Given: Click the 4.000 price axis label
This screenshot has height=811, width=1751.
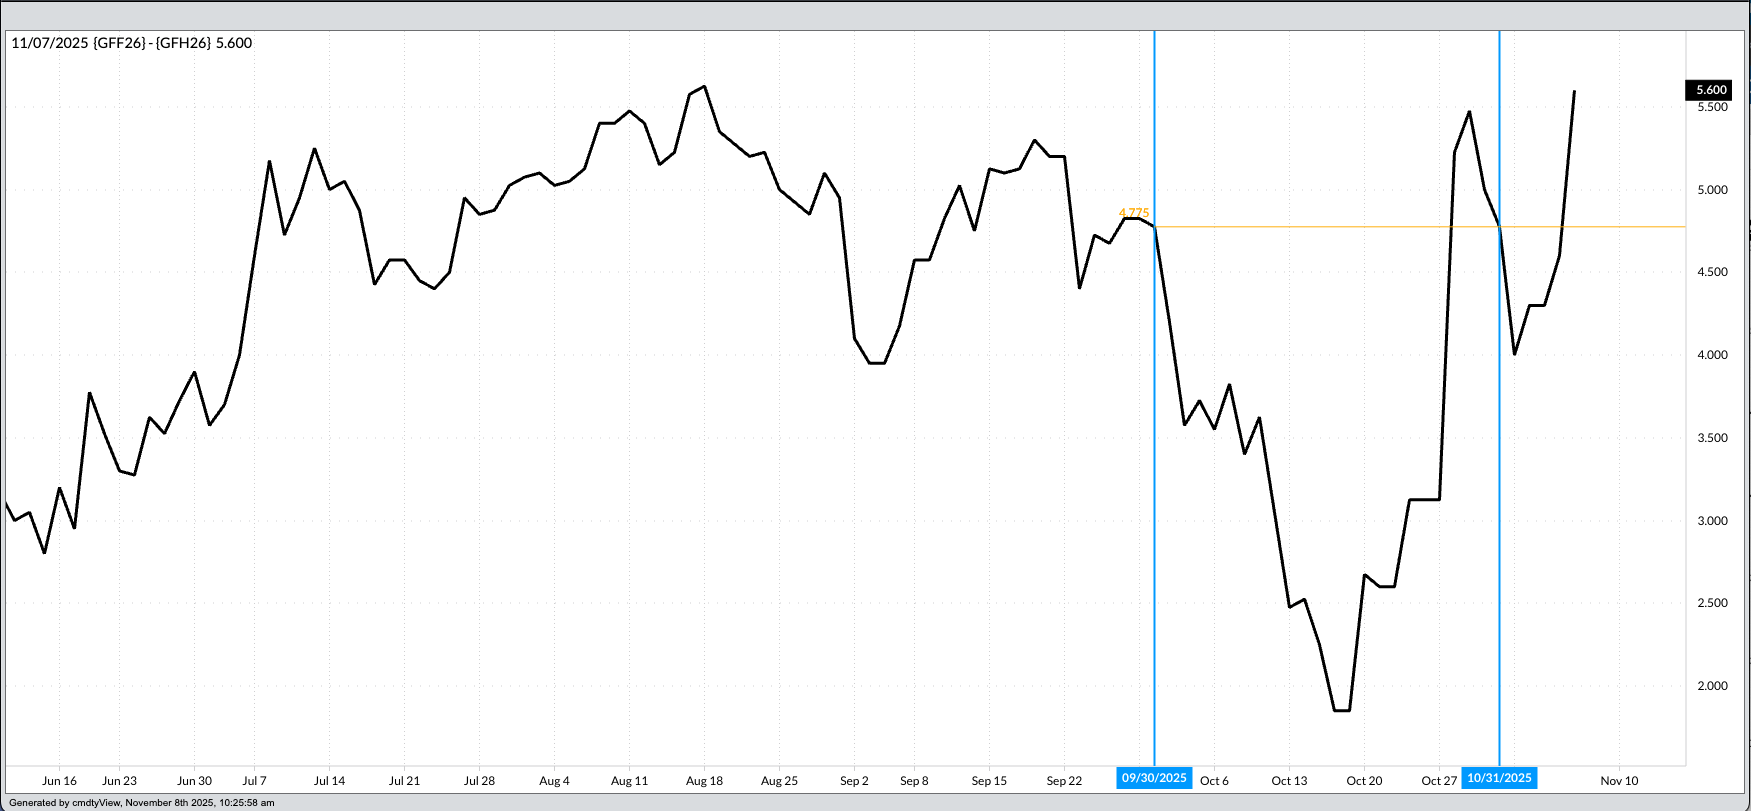Looking at the screenshot, I should click(1712, 355).
